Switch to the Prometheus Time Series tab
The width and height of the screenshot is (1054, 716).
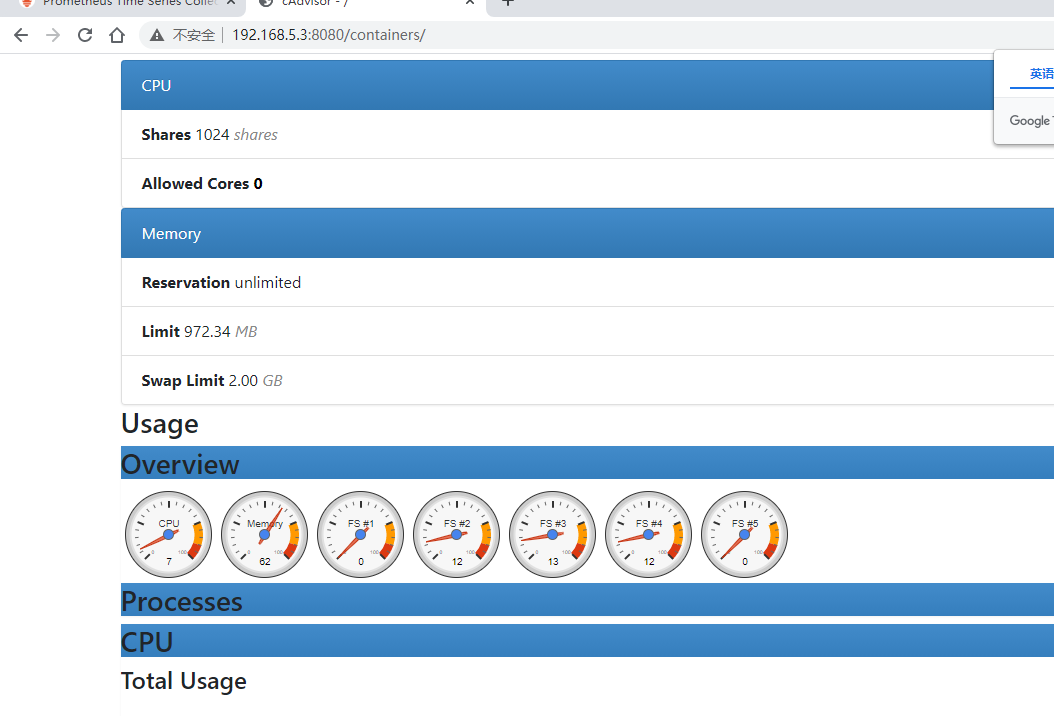pyautogui.click(x=120, y=4)
